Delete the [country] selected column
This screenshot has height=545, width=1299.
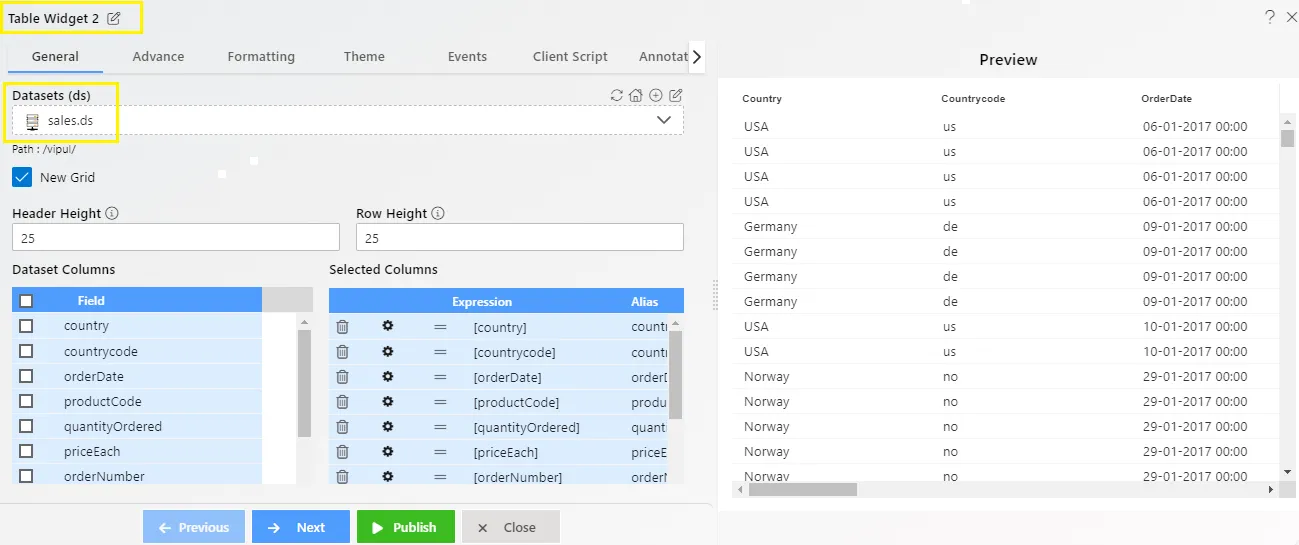342,327
